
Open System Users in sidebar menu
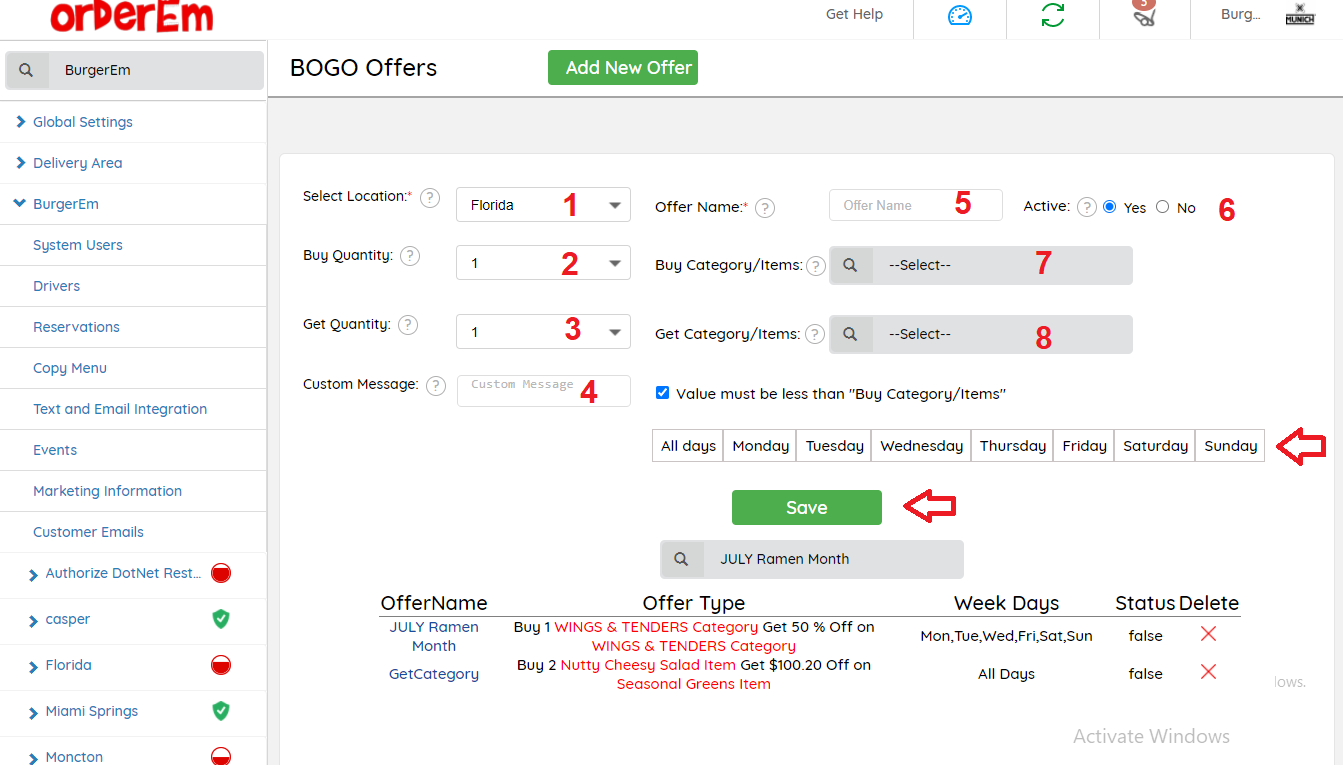point(78,245)
